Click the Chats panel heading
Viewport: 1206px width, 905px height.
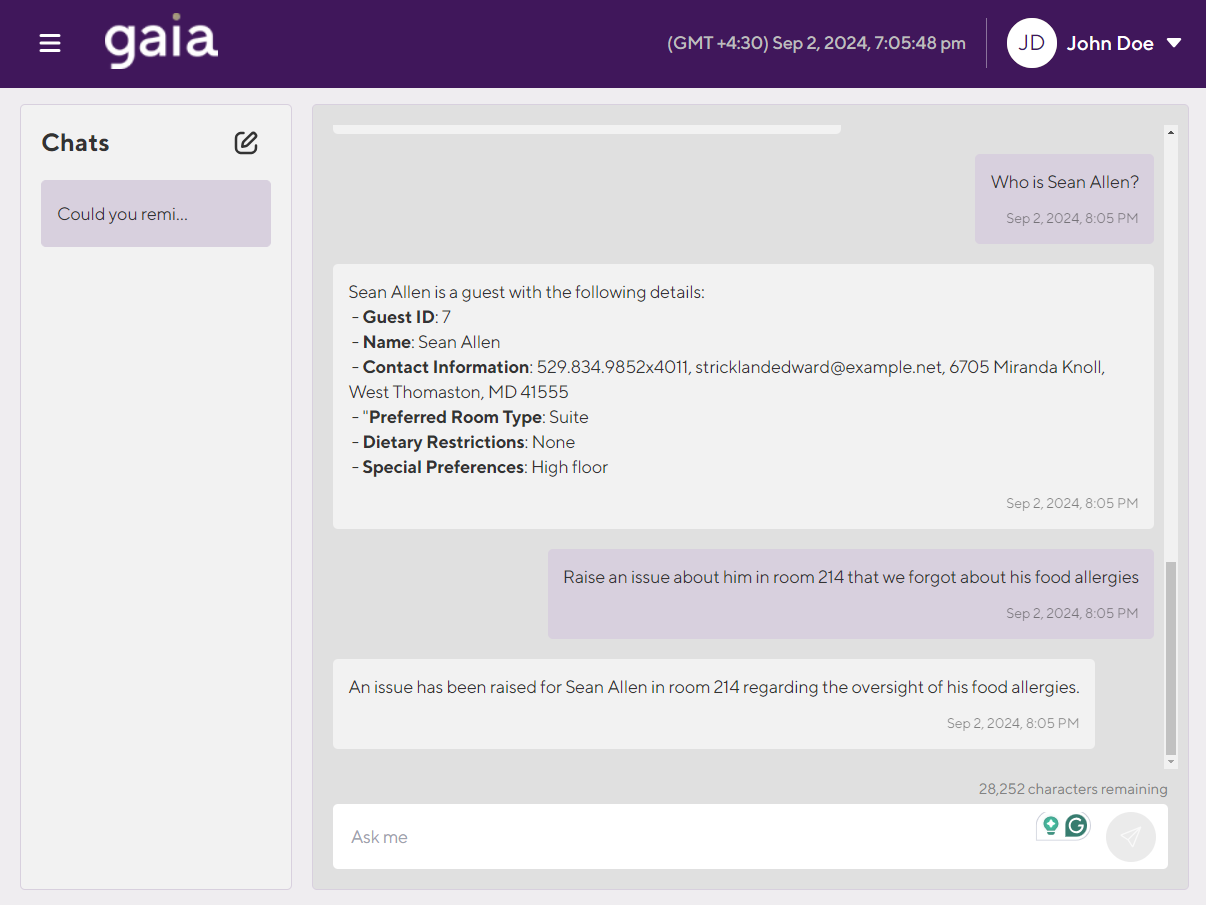tap(75, 142)
